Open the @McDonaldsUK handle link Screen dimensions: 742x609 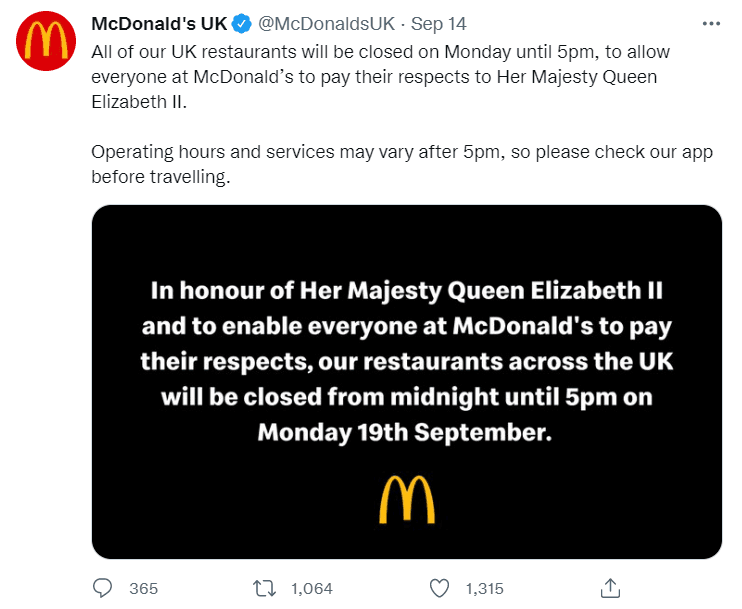[x=327, y=24]
